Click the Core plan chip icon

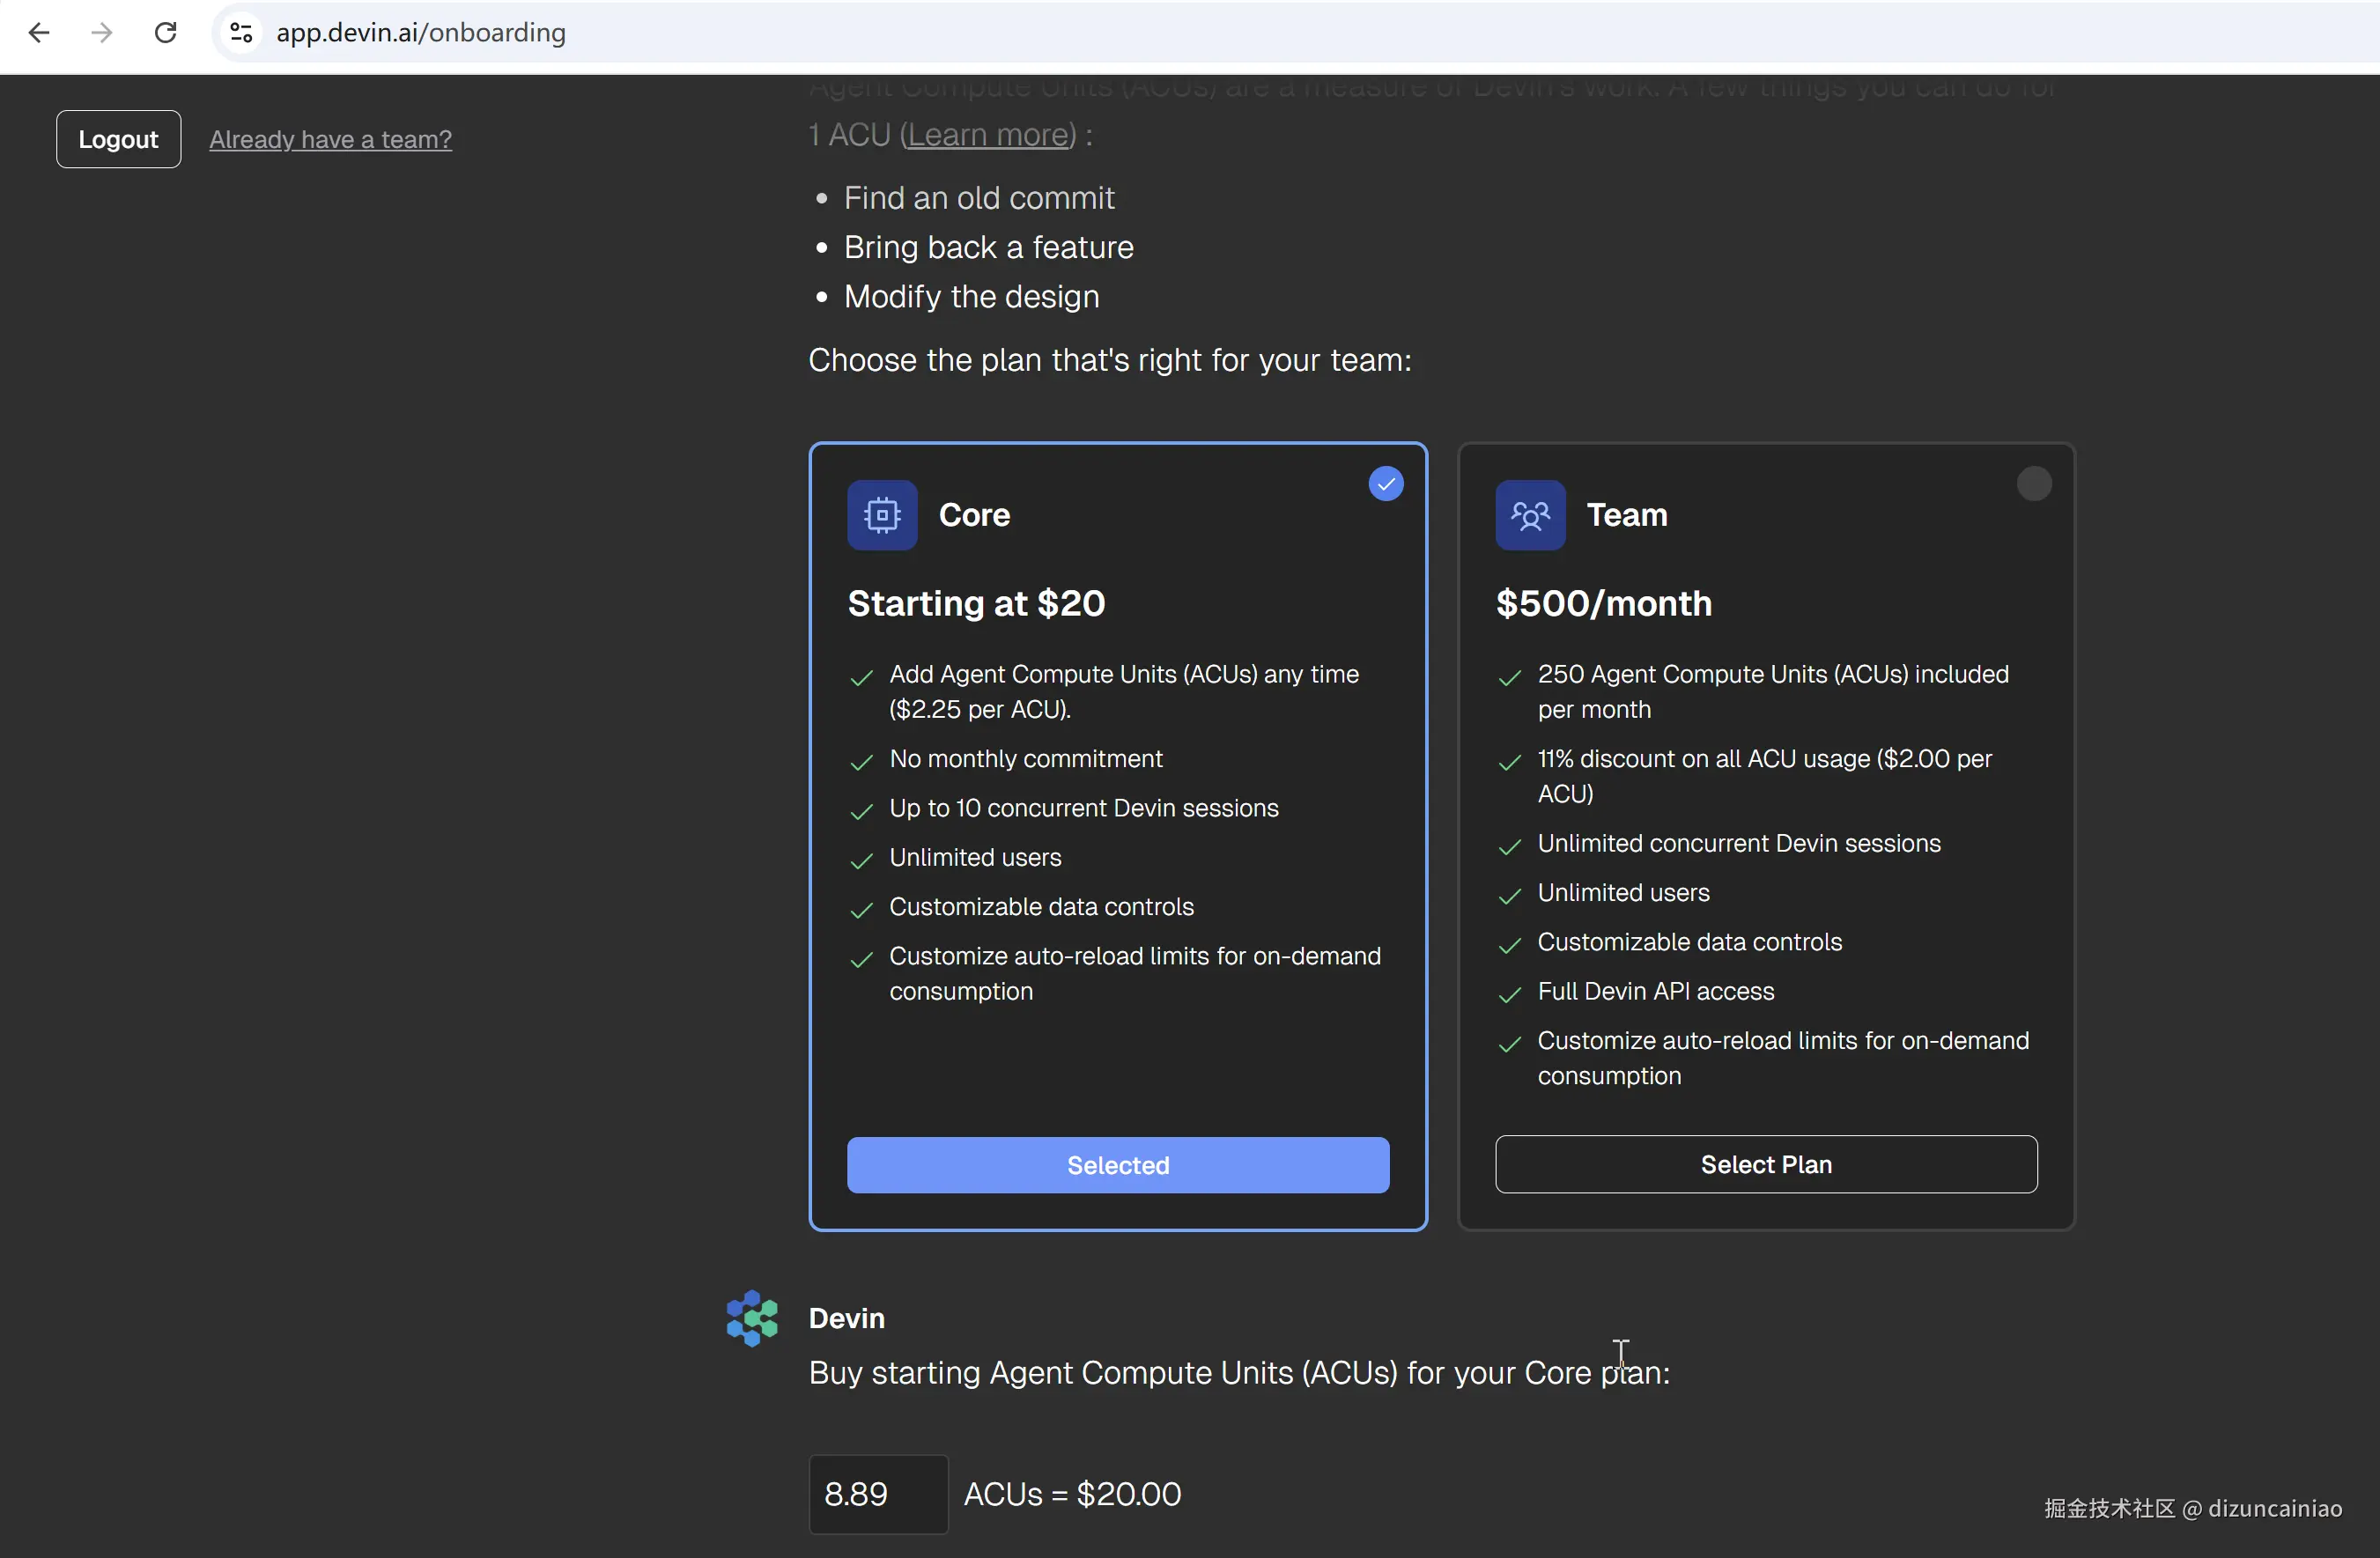pyautogui.click(x=882, y=515)
